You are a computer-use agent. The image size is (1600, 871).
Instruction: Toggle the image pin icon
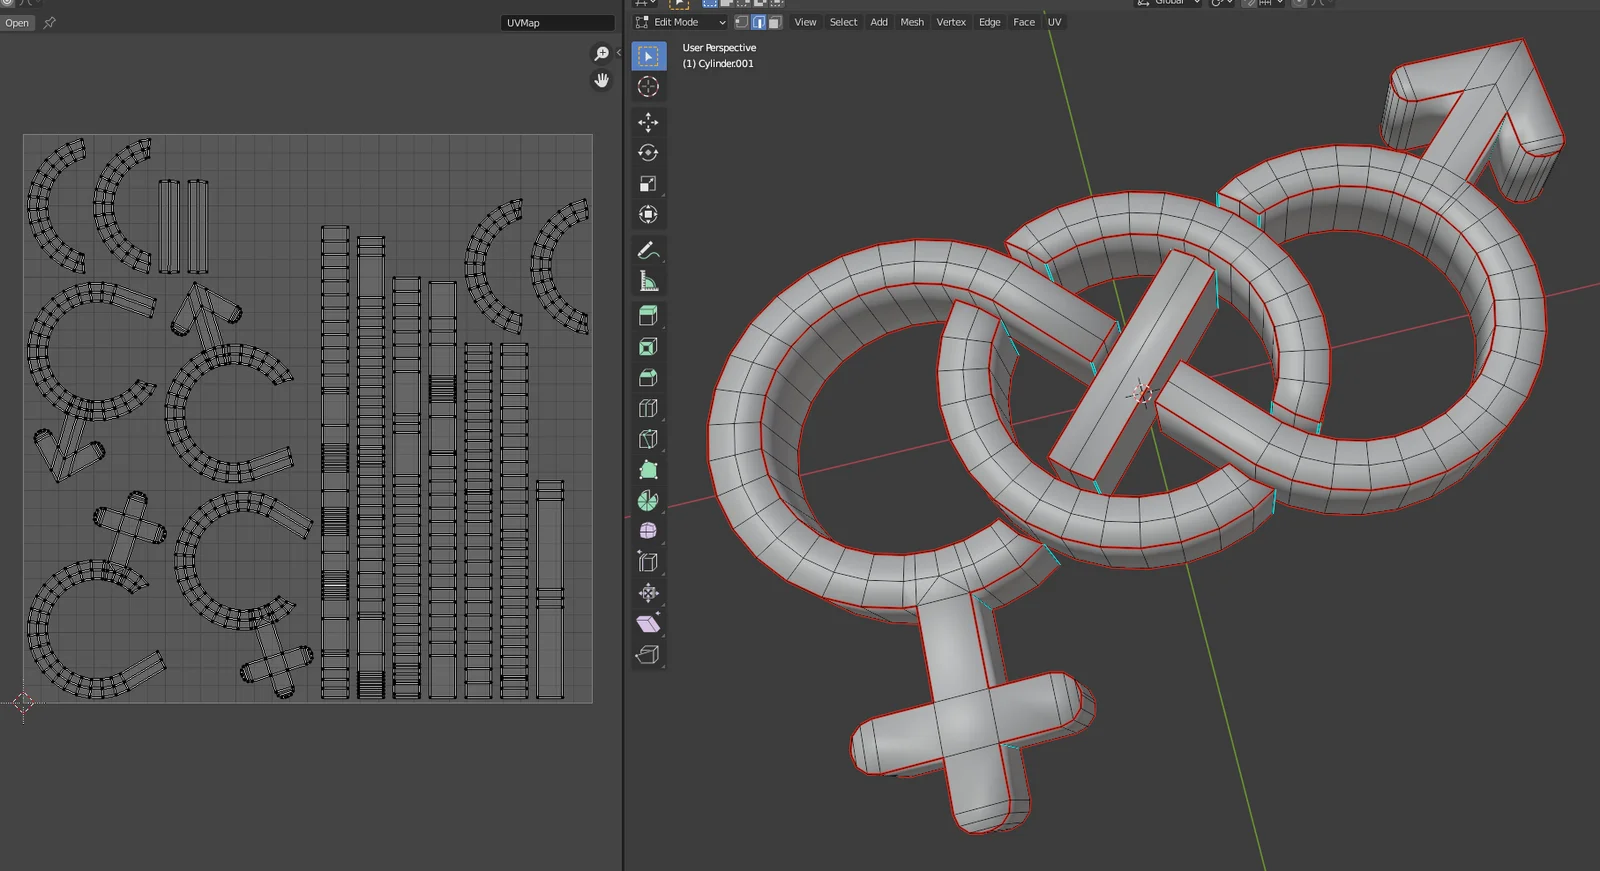[x=49, y=23]
